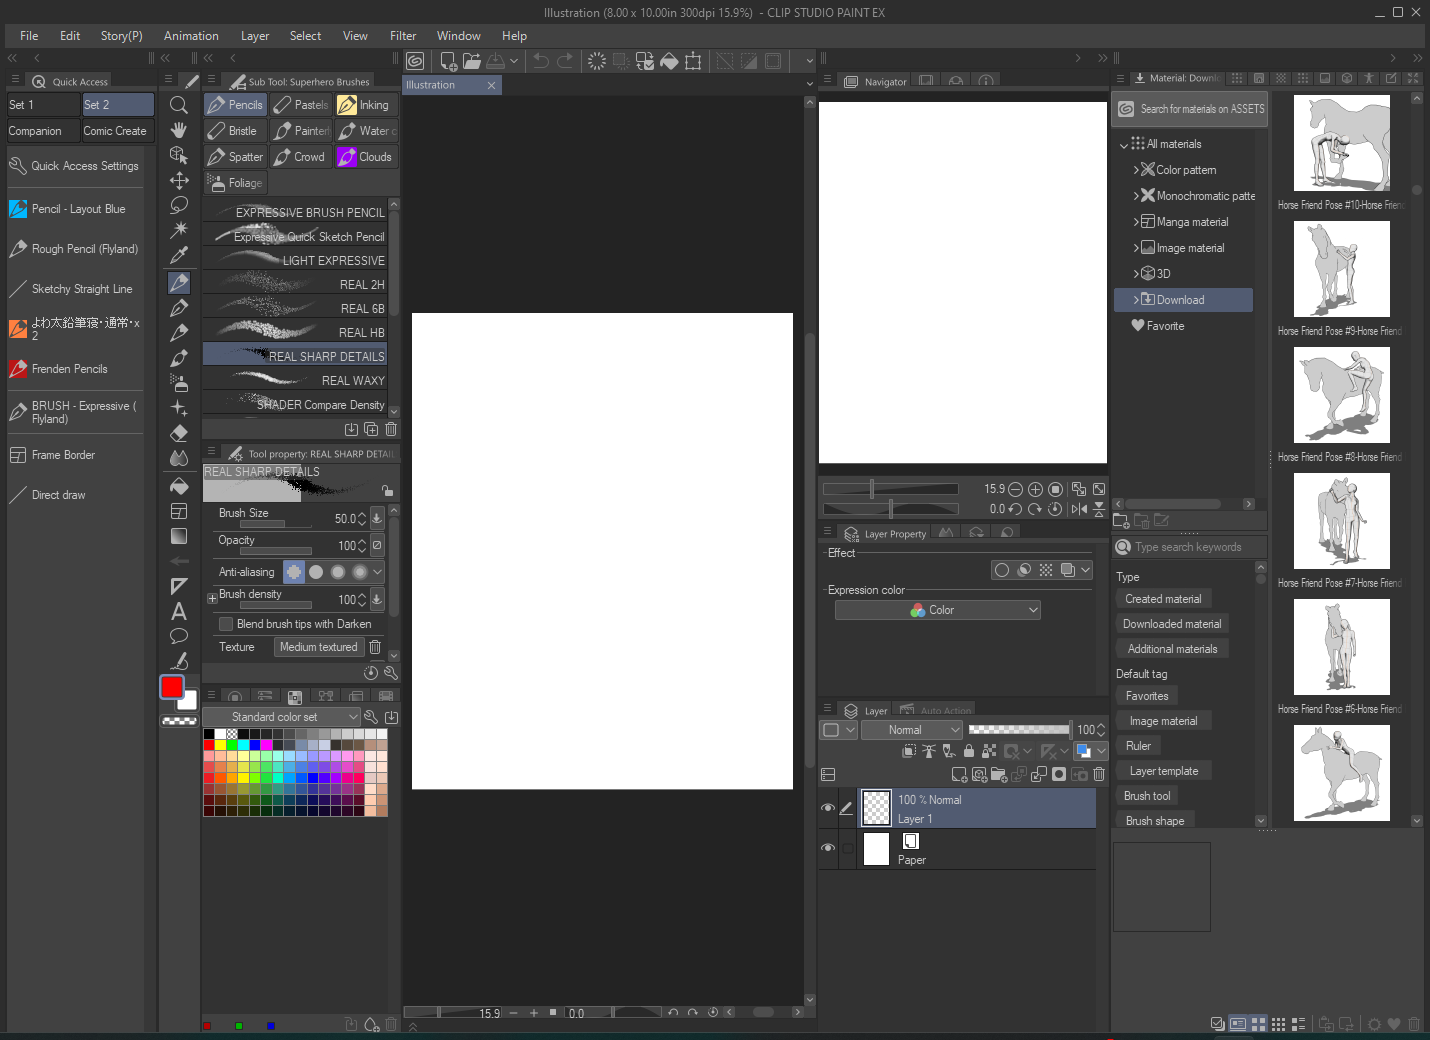Select the Text tool
The height and width of the screenshot is (1040, 1430).
[x=179, y=611]
